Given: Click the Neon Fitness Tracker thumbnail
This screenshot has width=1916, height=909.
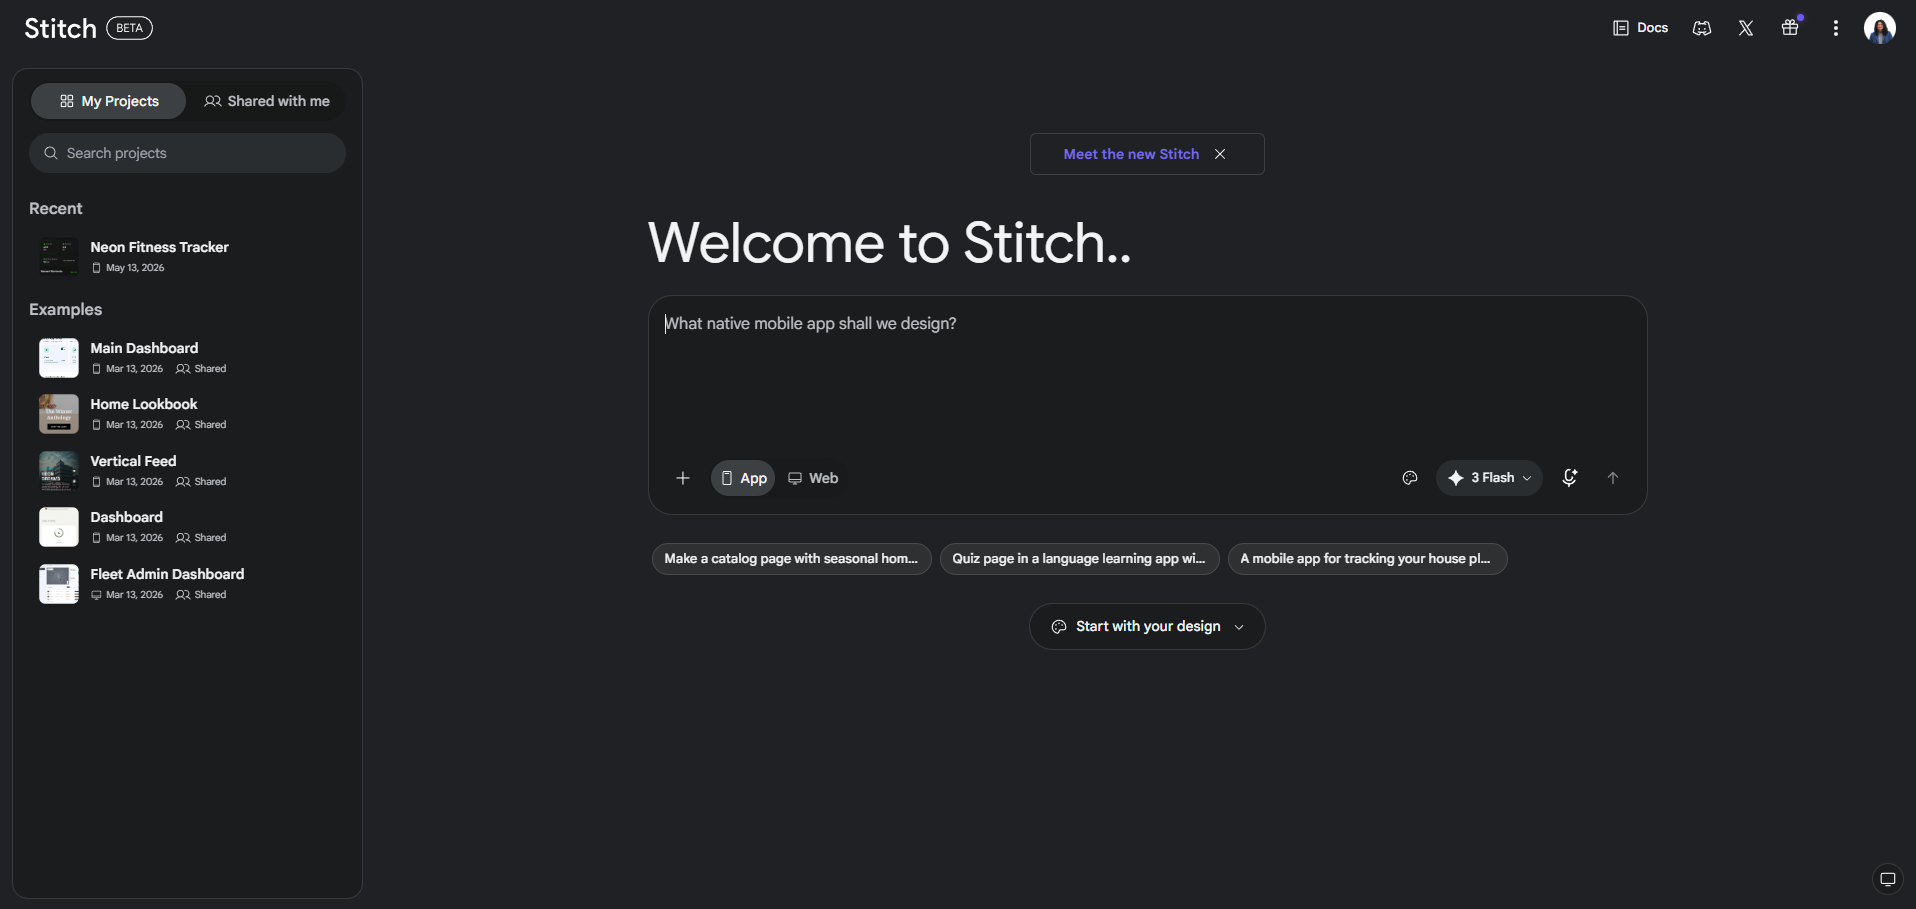Looking at the screenshot, I should (59, 257).
